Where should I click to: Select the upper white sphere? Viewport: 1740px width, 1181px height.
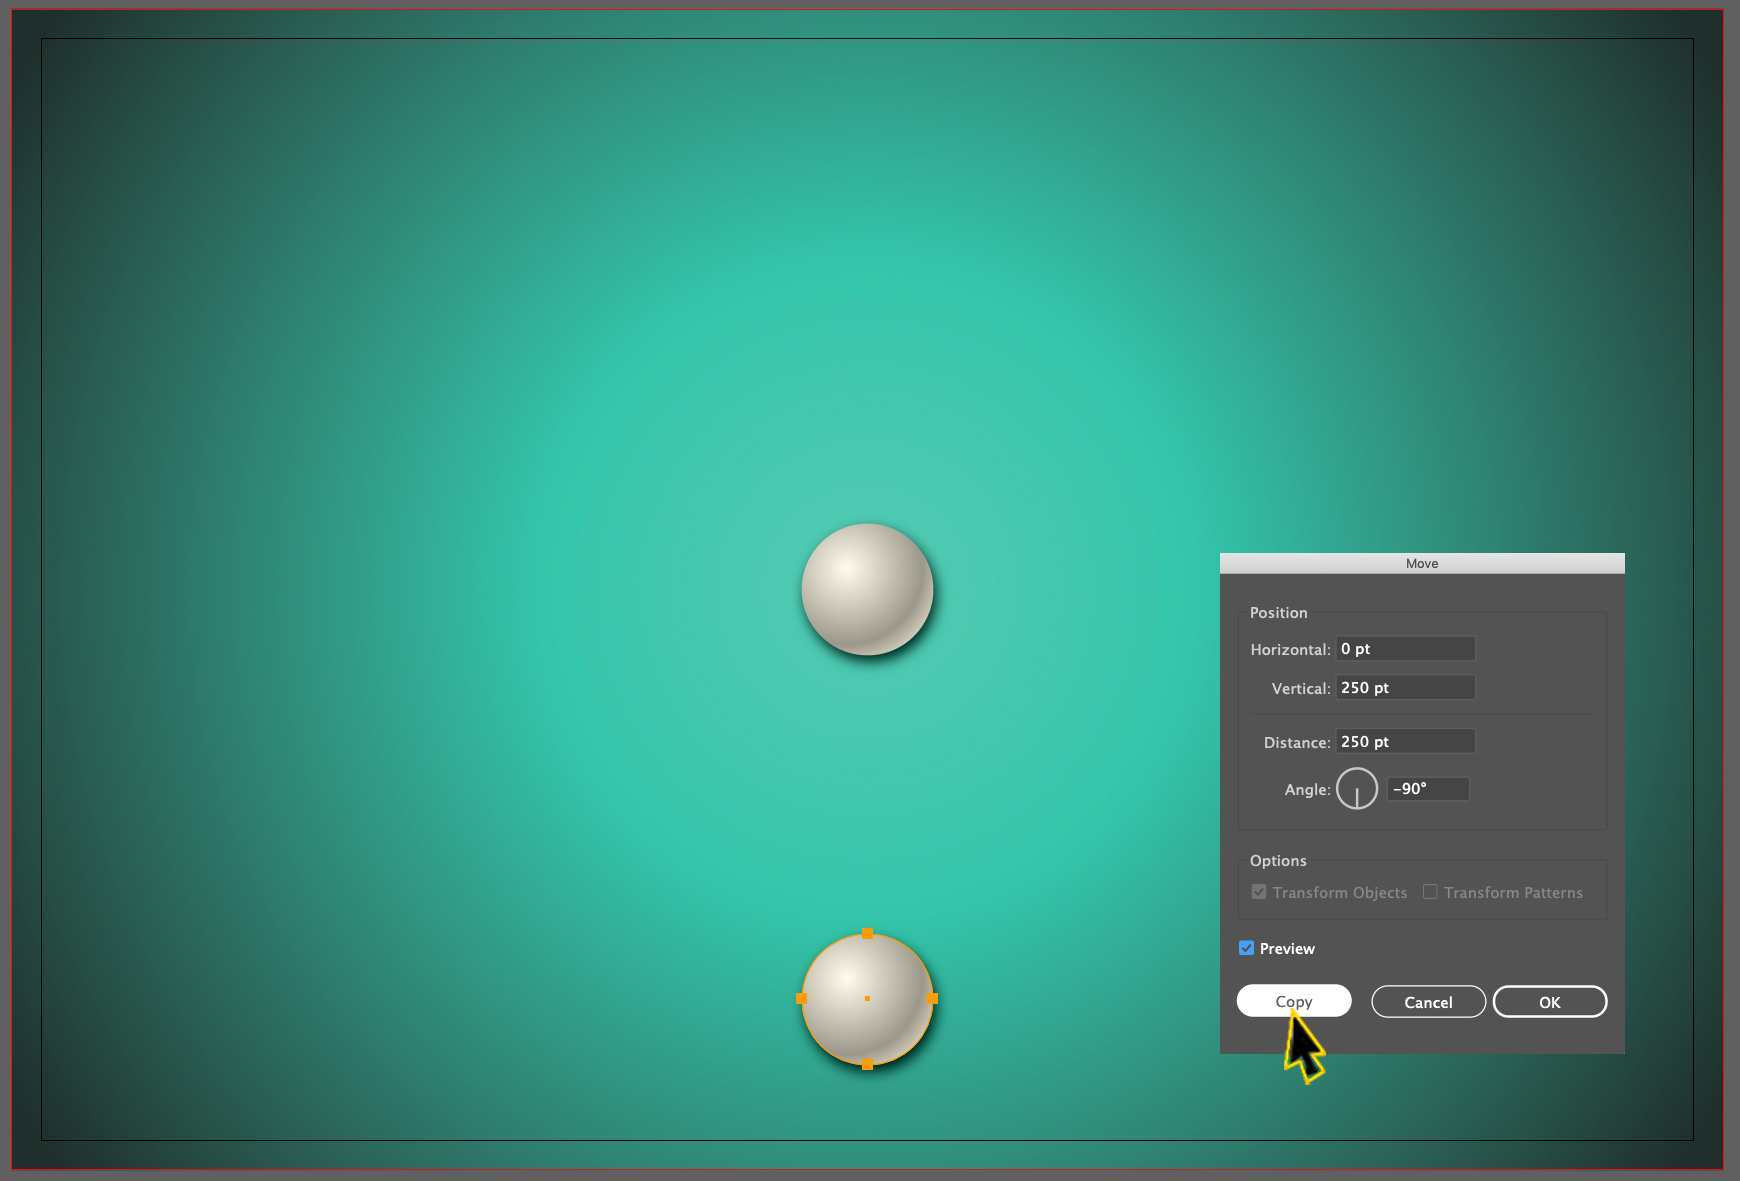click(x=866, y=590)
